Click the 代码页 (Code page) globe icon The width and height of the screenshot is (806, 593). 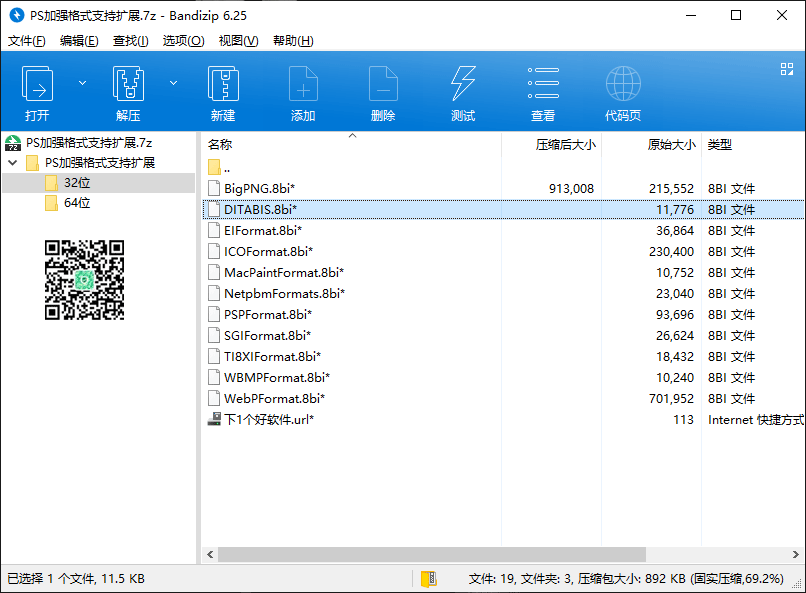tap(623, 84)
